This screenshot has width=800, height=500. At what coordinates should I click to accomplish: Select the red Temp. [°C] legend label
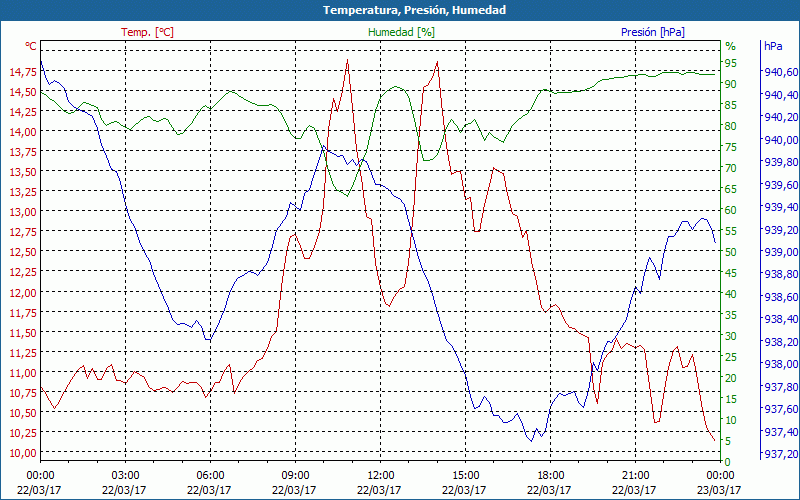147,32
